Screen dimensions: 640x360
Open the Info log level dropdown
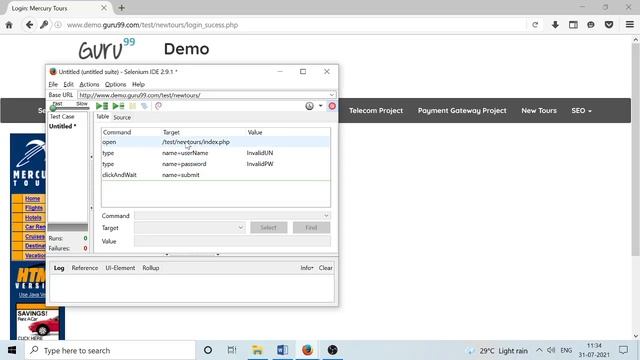pyautogui.click(x=307, y=268)
